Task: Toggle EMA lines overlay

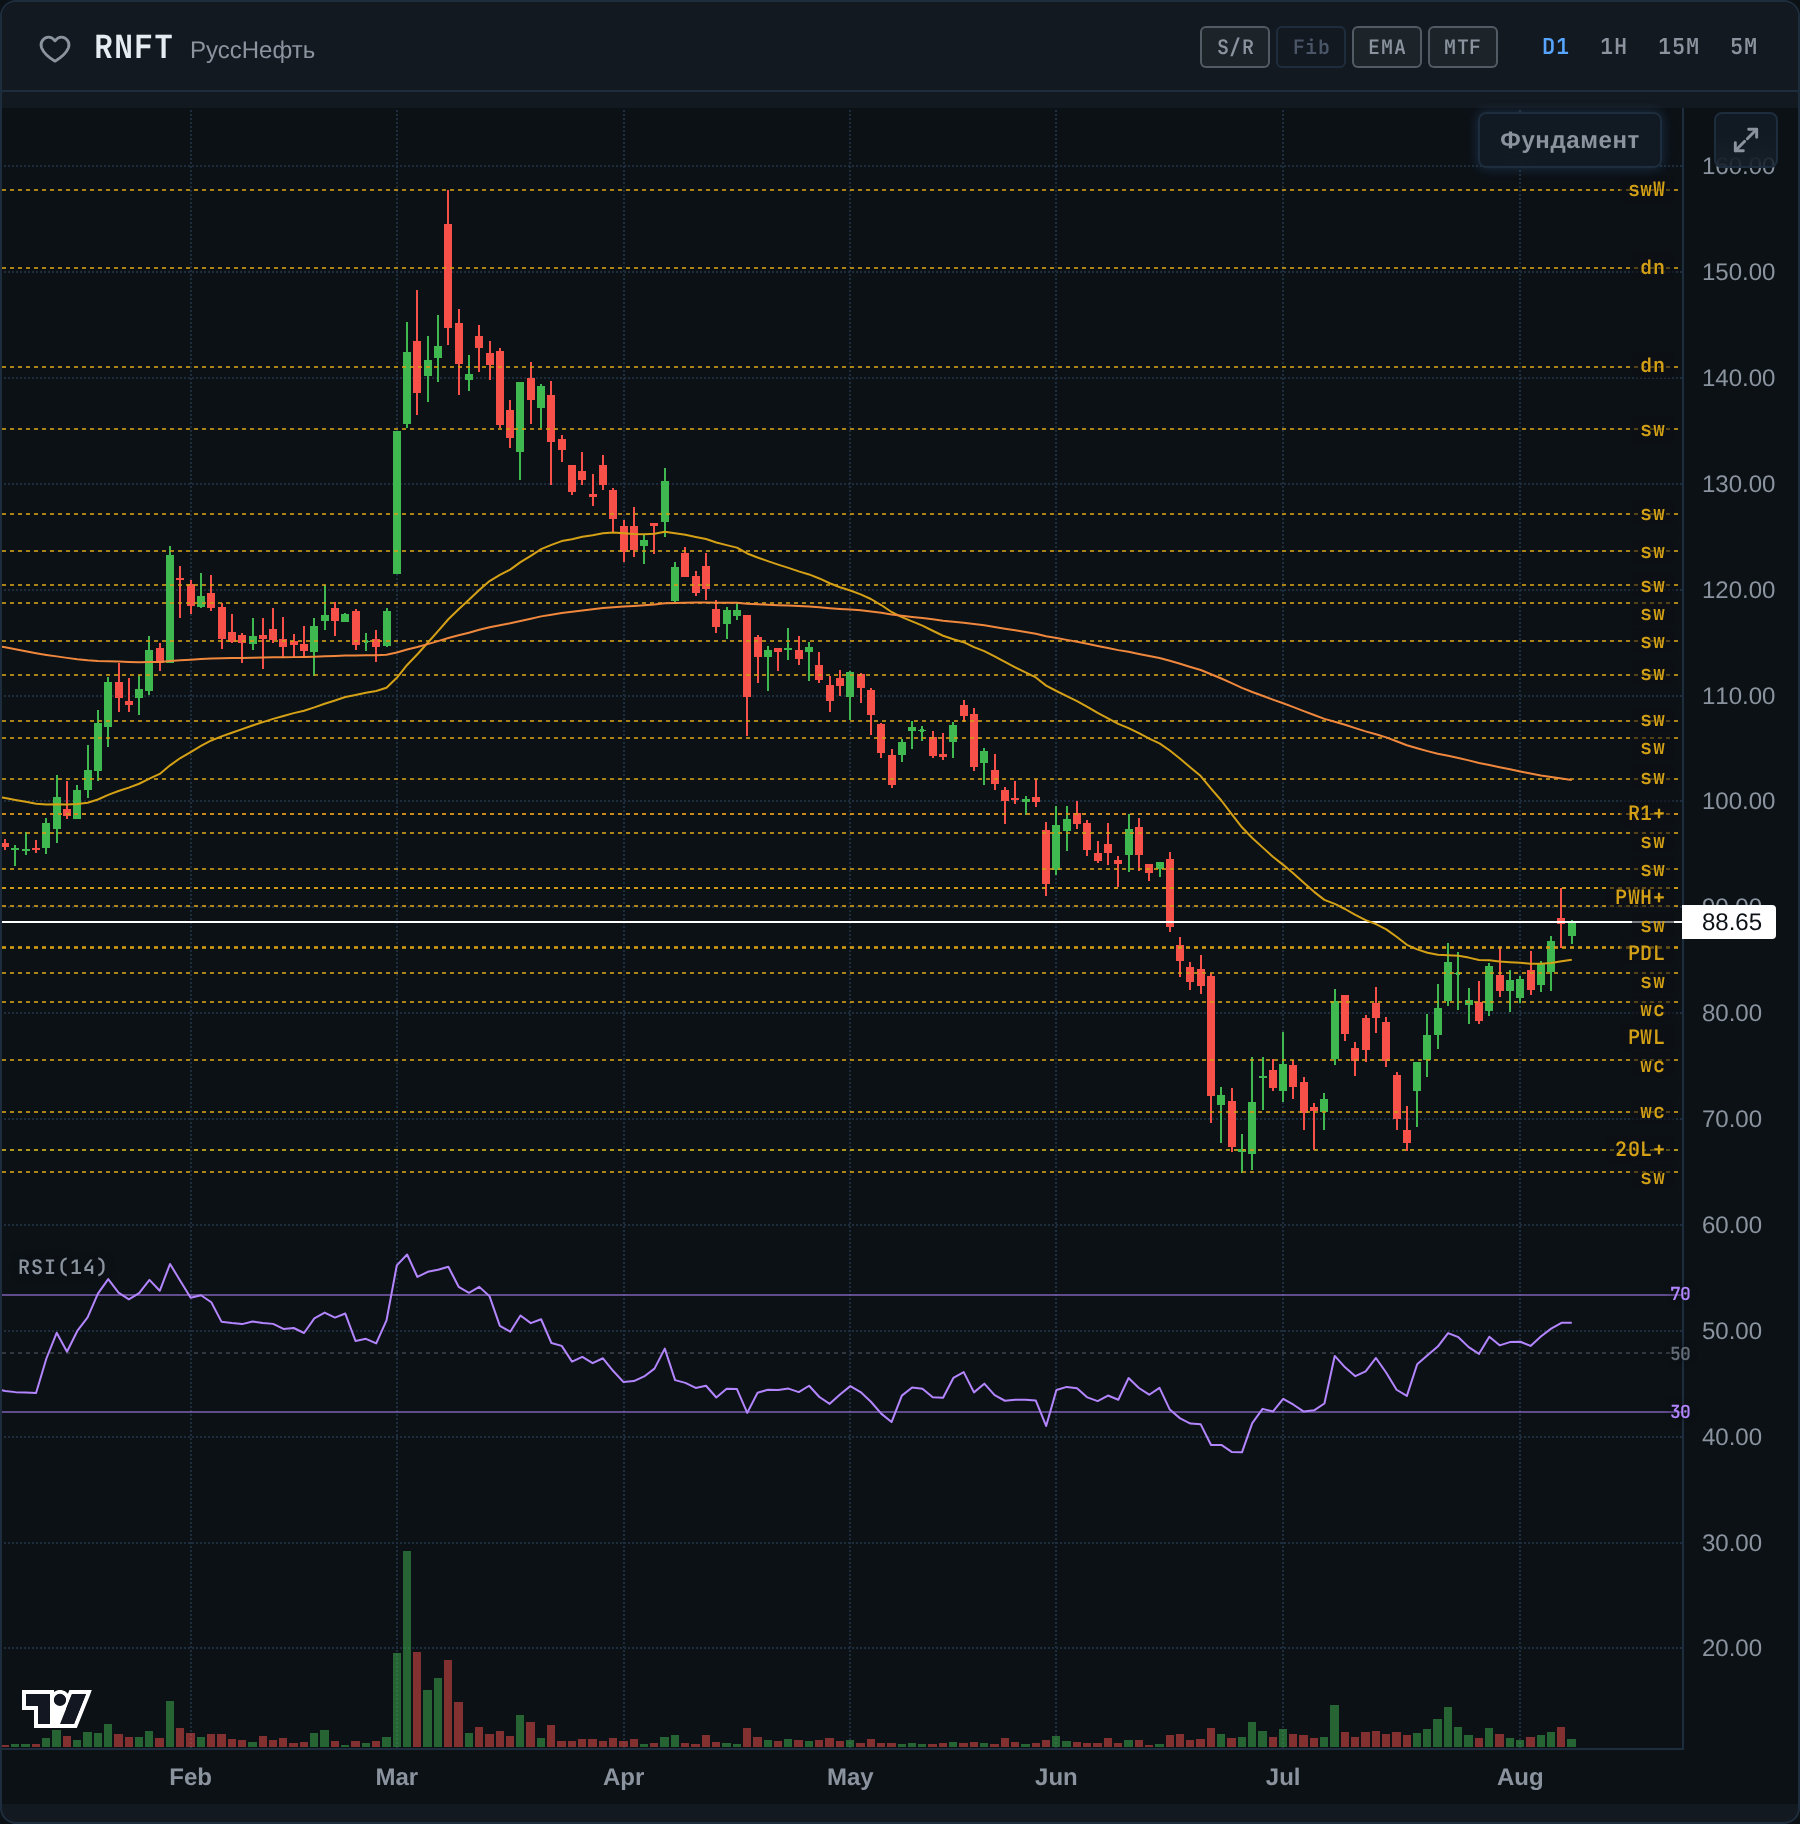Action: pyautogui.click(x=1387, y=47)
